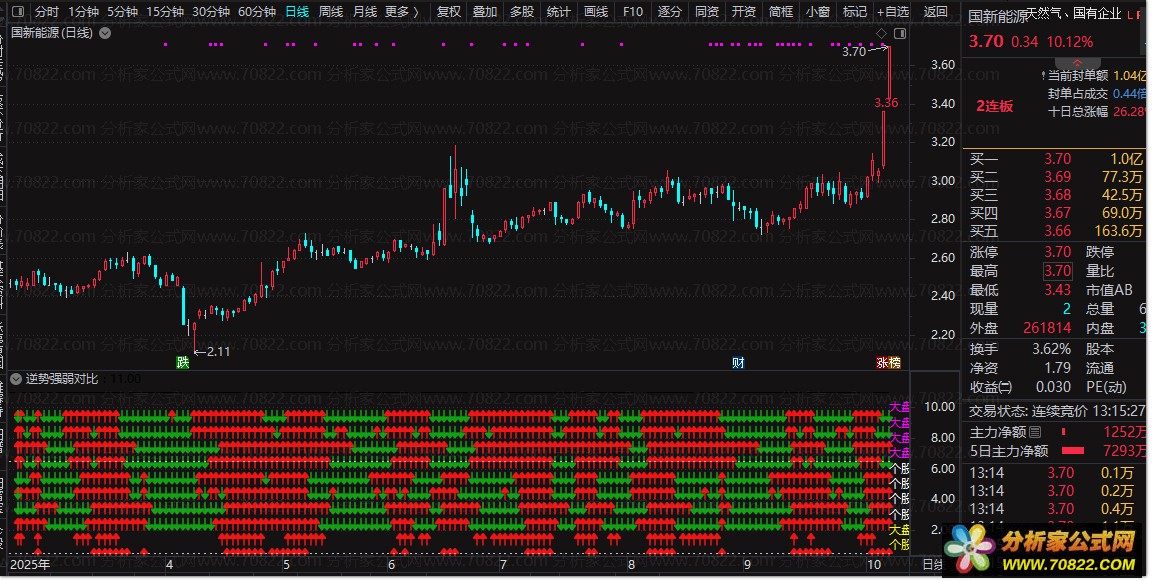Toggle the sidebar panel icon at toolbar start
1152x581 pixels.
(x=18, y=12)
